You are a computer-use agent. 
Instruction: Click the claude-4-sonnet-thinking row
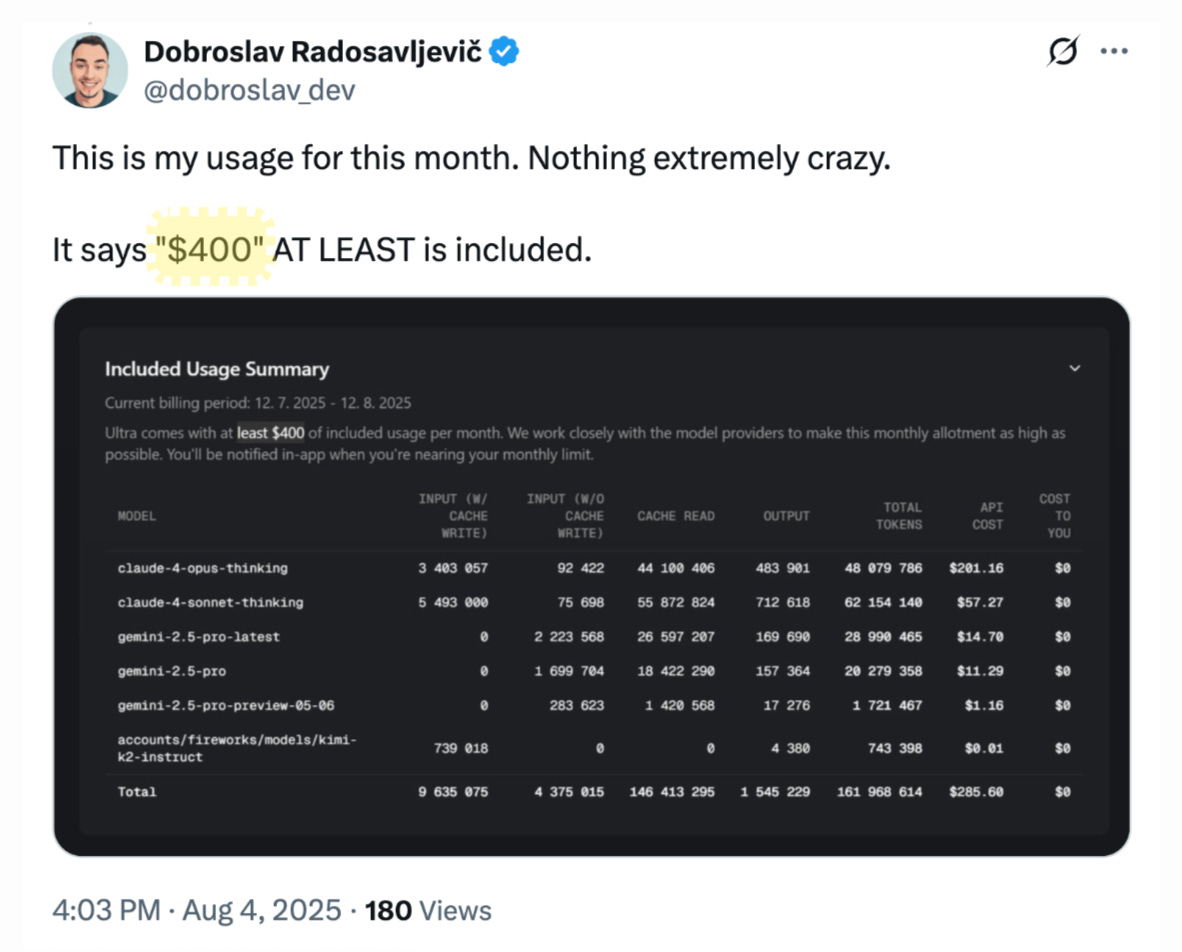(593, 602)
